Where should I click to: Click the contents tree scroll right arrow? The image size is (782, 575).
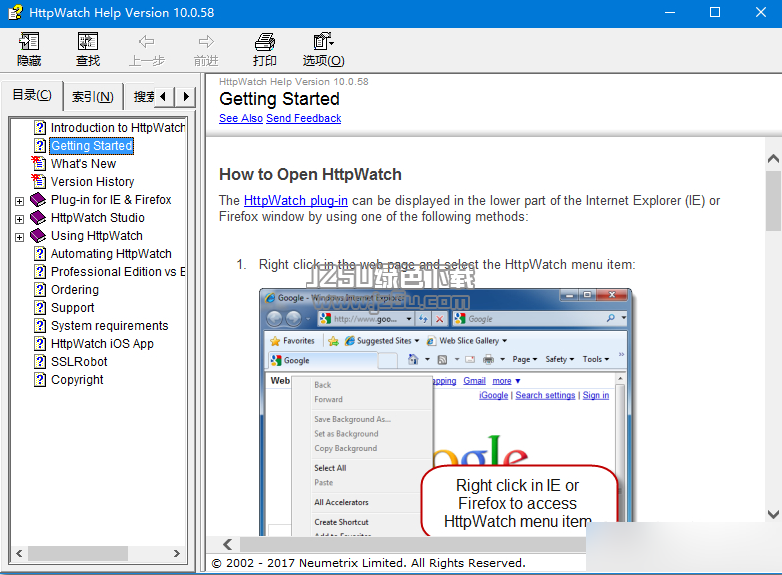point(177,553)
